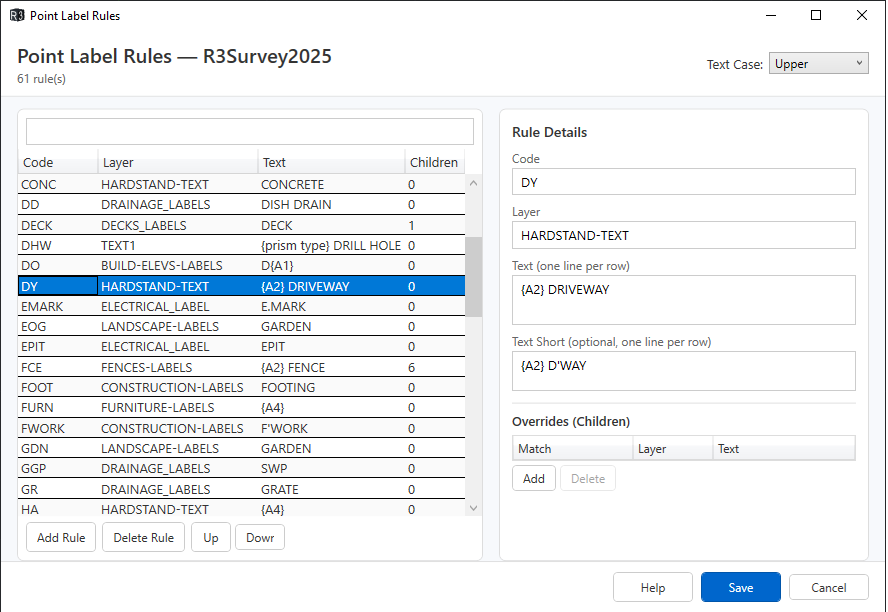Screen dimensions: 888x612
Task: Click scroll down arrow of rules list
Action: (x=473, y=508)
